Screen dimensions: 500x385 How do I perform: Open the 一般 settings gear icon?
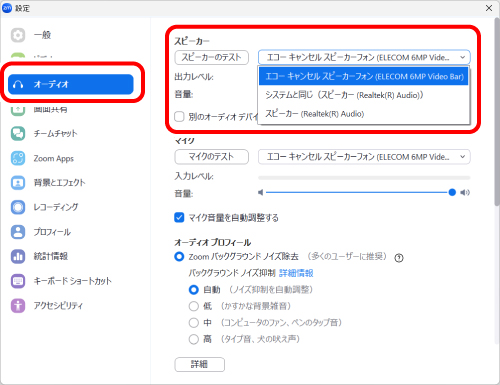[x=18, y=35]
